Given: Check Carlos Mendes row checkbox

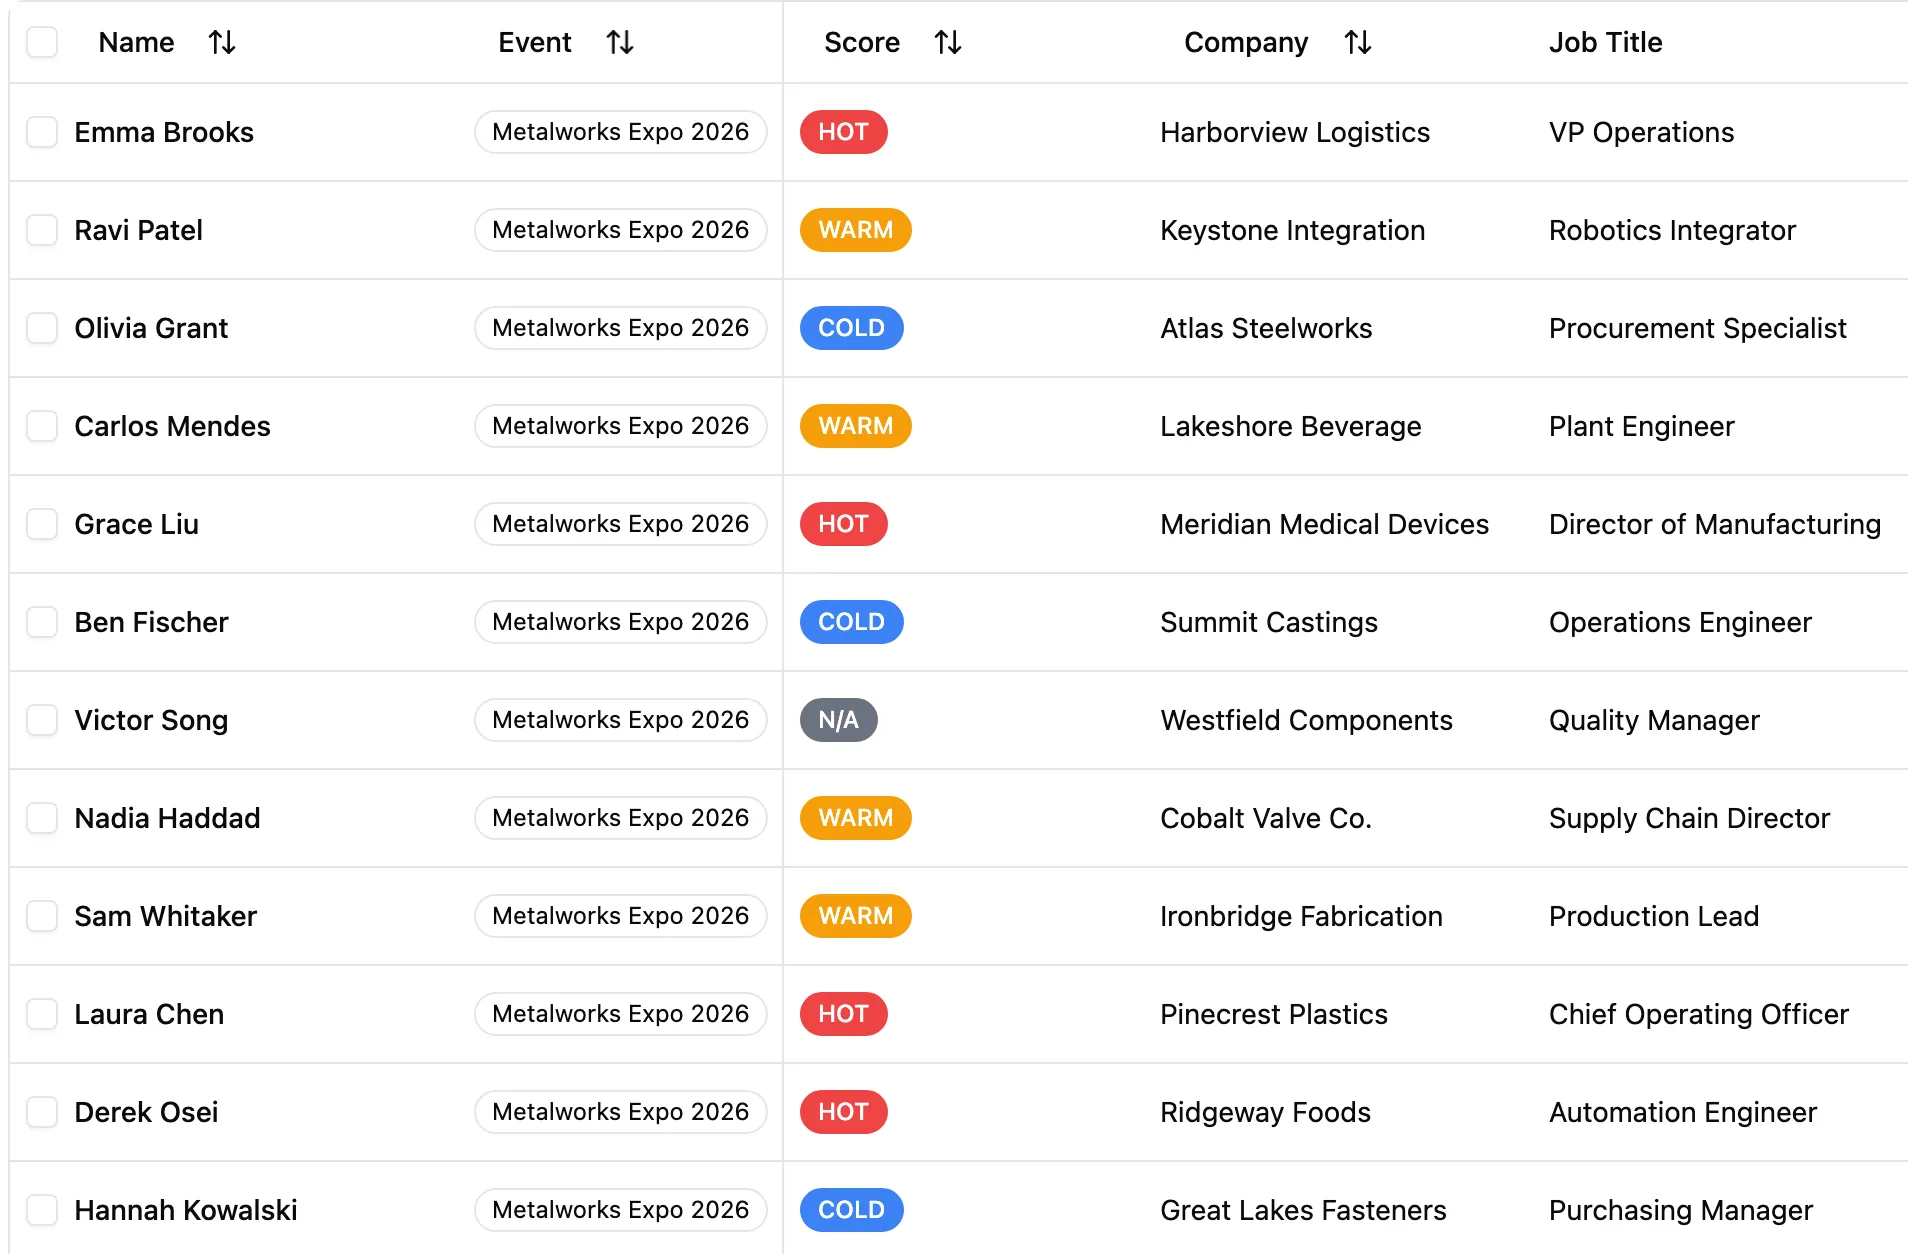Looking at the screenshot, I should click(x=42, y=426).
